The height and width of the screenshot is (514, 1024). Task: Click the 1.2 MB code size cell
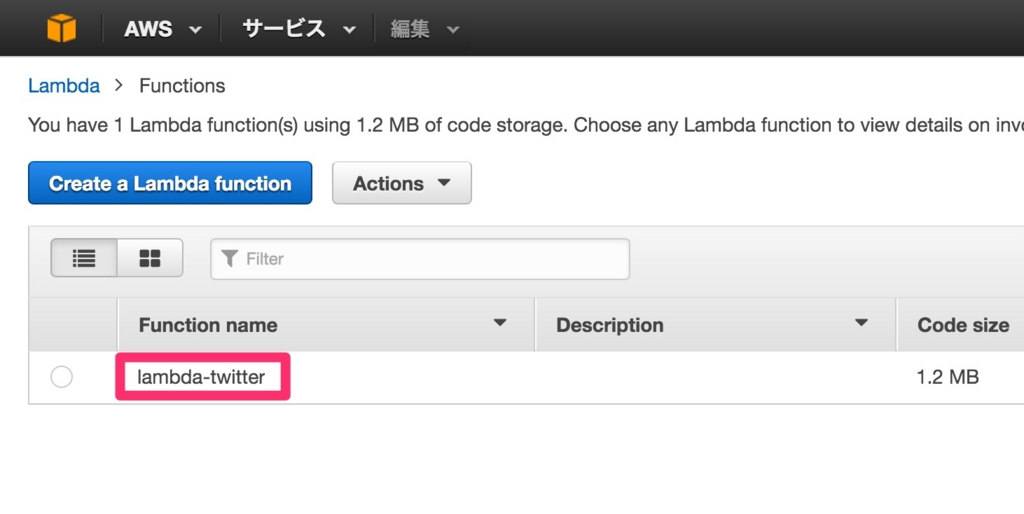(947, 377)
